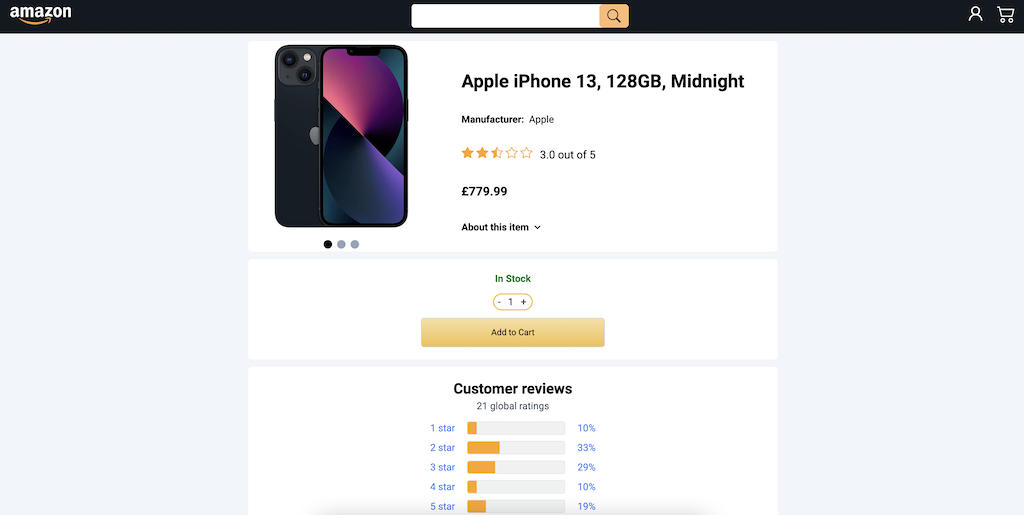Select the third image carousel dot
1024x515 pixels.
coord(355,244)
